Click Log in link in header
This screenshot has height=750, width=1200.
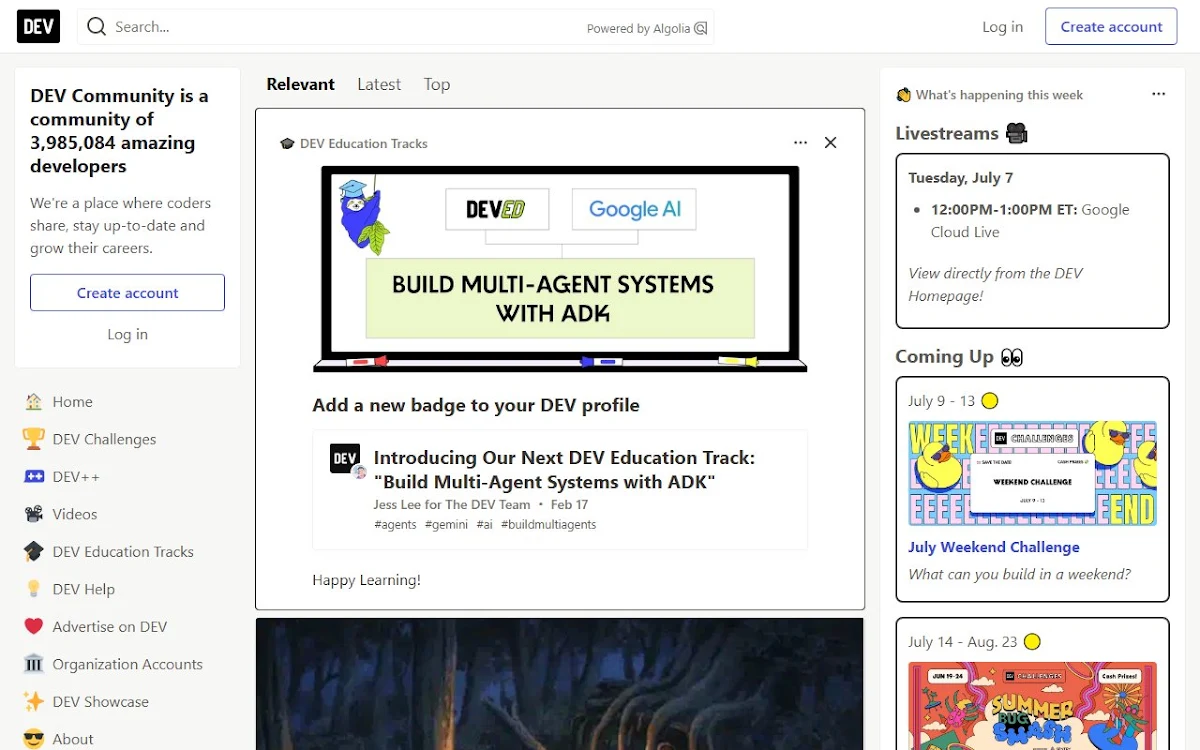(x=1002, y=27)
